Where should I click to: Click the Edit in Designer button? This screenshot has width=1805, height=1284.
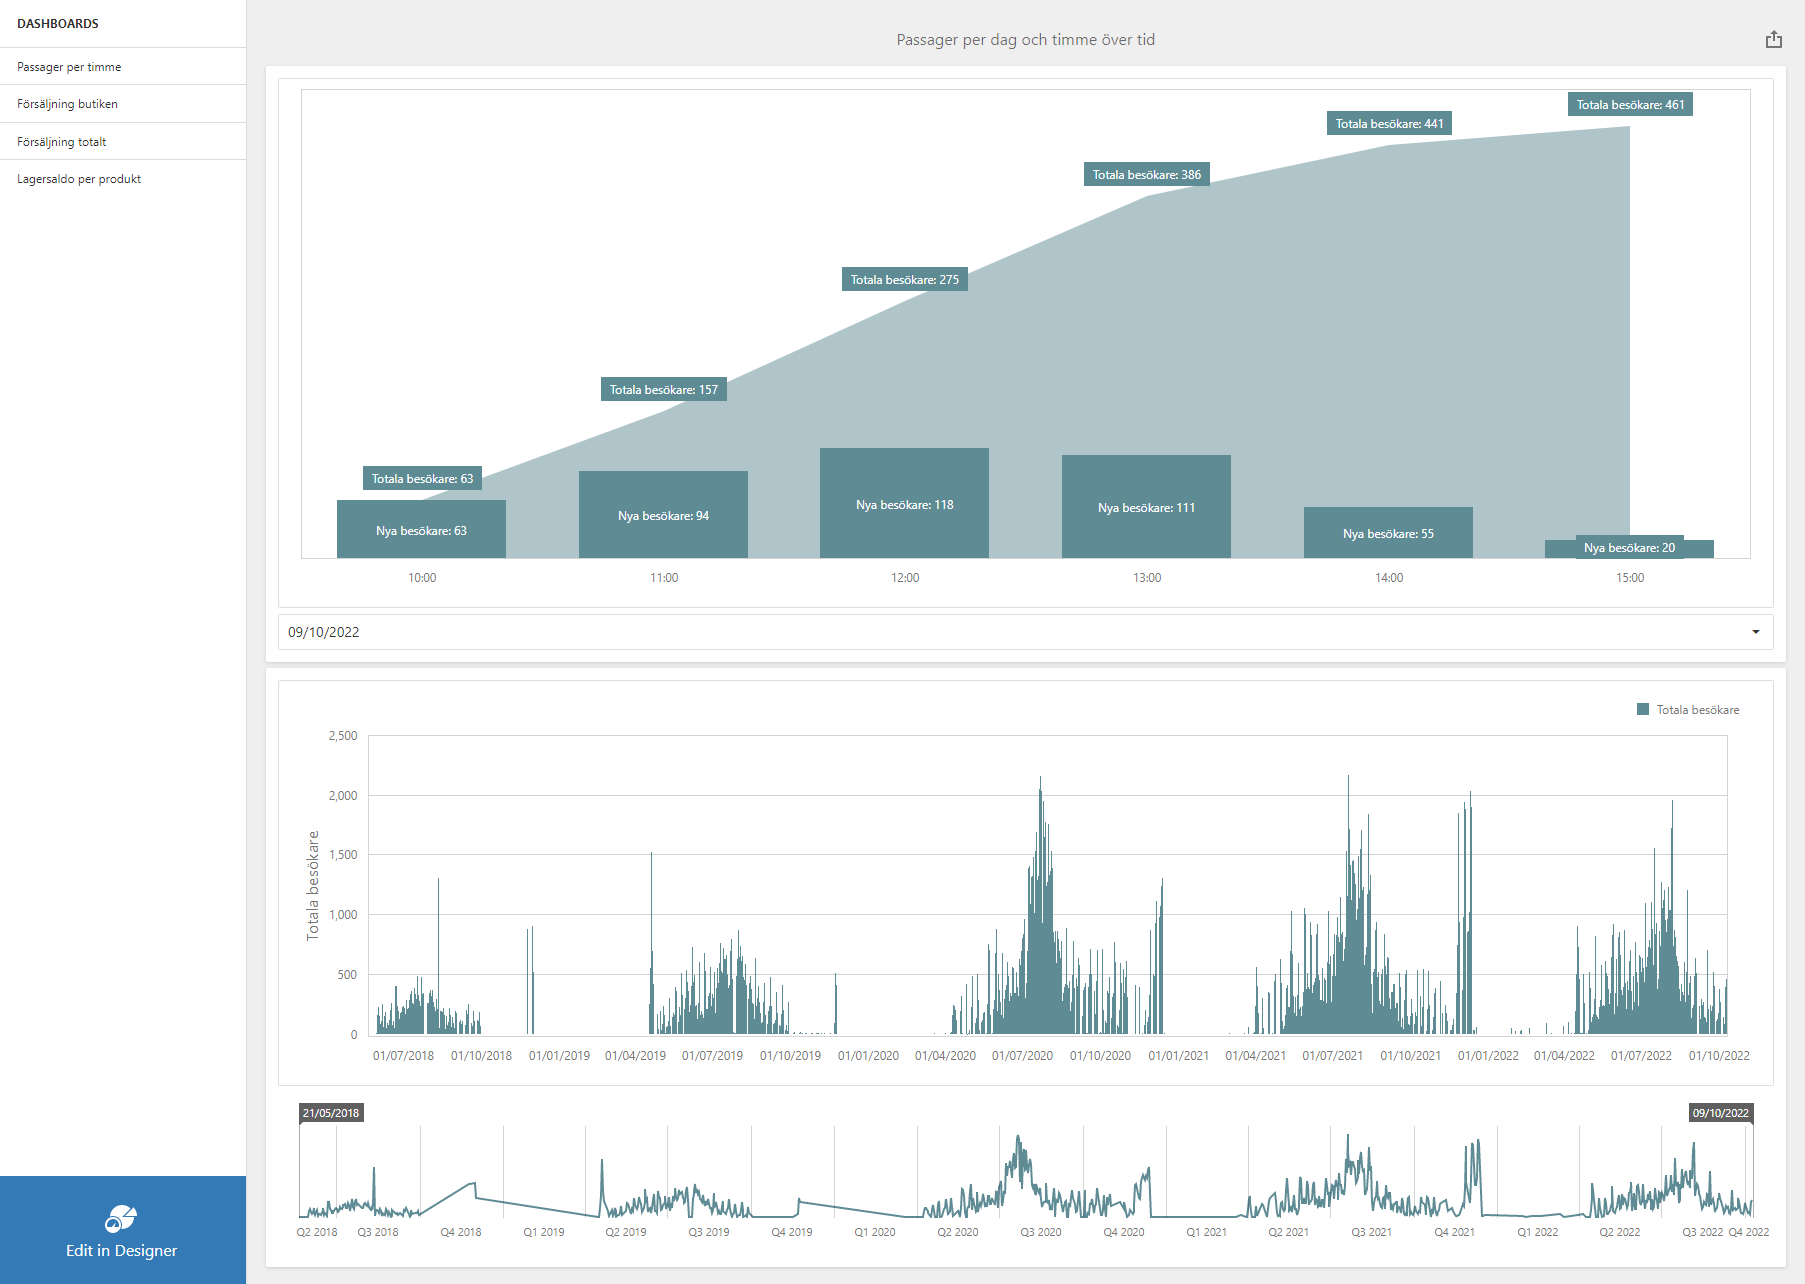(122, 1250)
